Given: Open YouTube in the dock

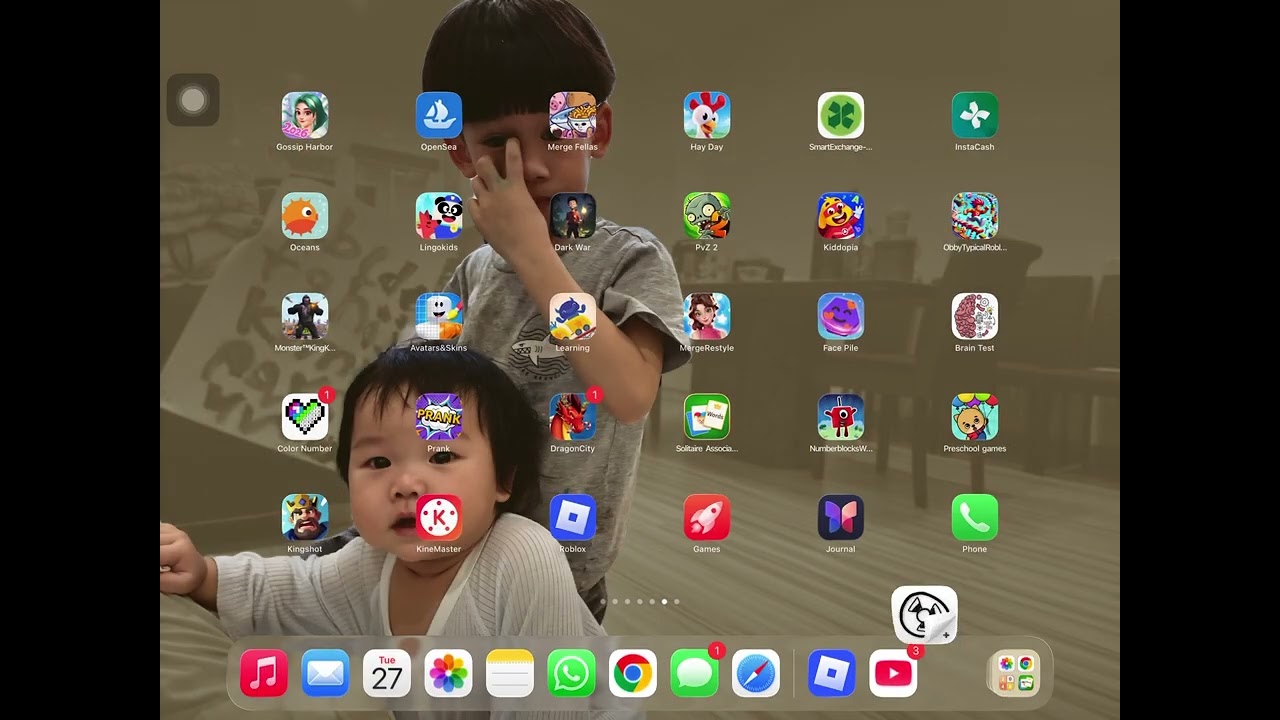Looking at the screenshot, I should click(894, 674).
